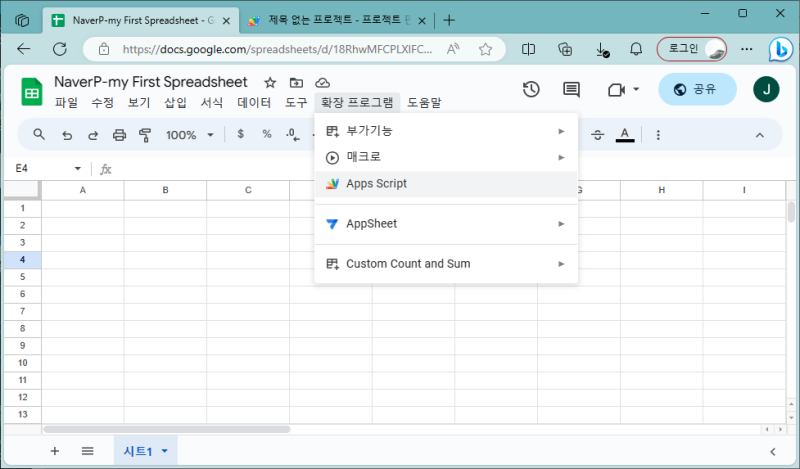Open the 서식 menu
The image size is (800, 469).
(211, 103)
